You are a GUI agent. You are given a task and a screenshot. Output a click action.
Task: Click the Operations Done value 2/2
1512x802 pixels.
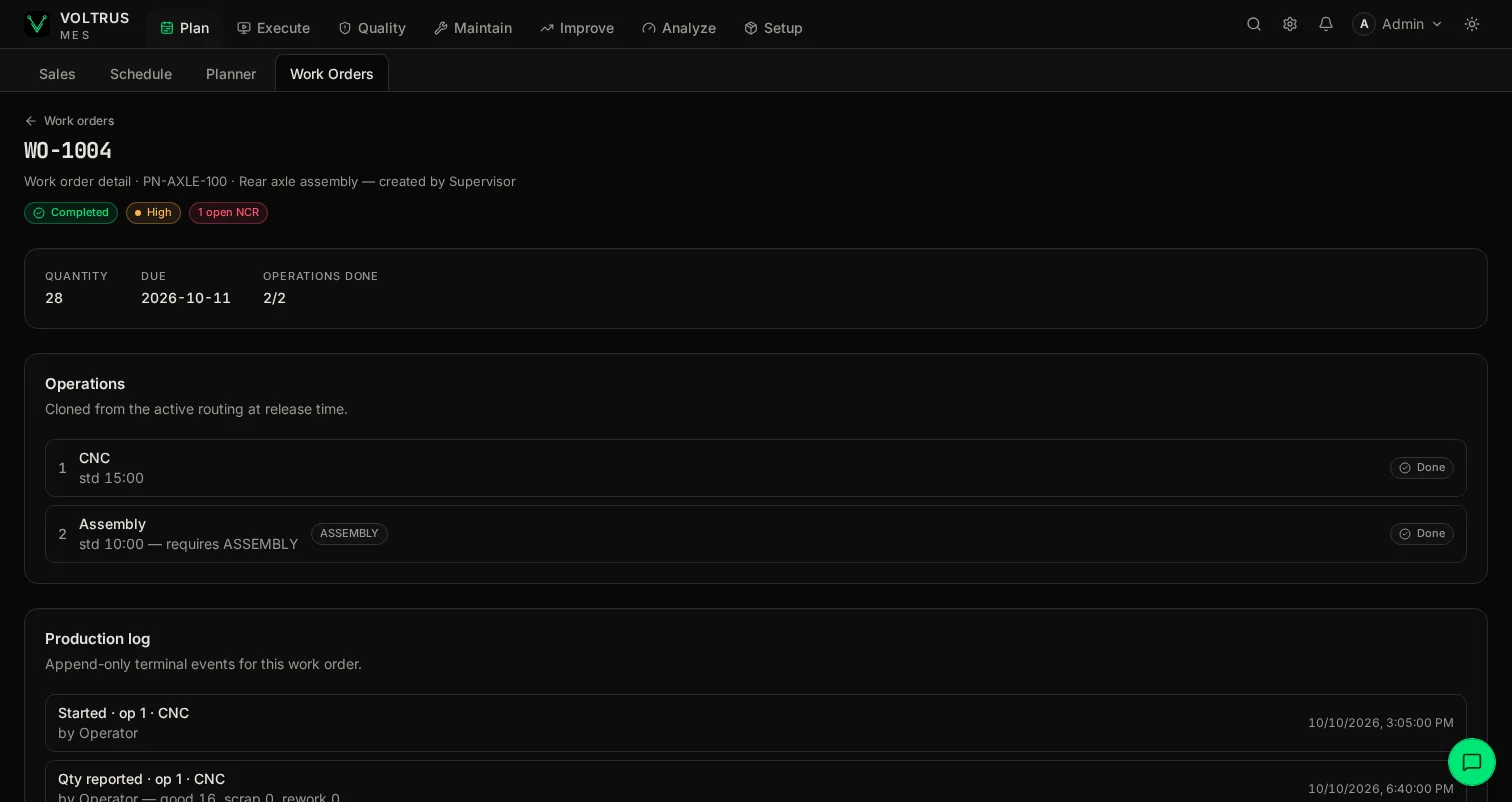[274, 298]
